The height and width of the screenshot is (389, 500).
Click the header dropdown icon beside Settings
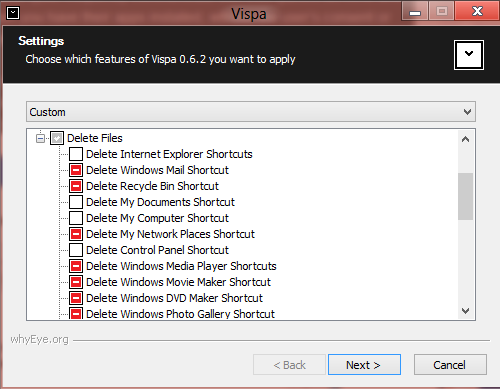pos(469,55)
